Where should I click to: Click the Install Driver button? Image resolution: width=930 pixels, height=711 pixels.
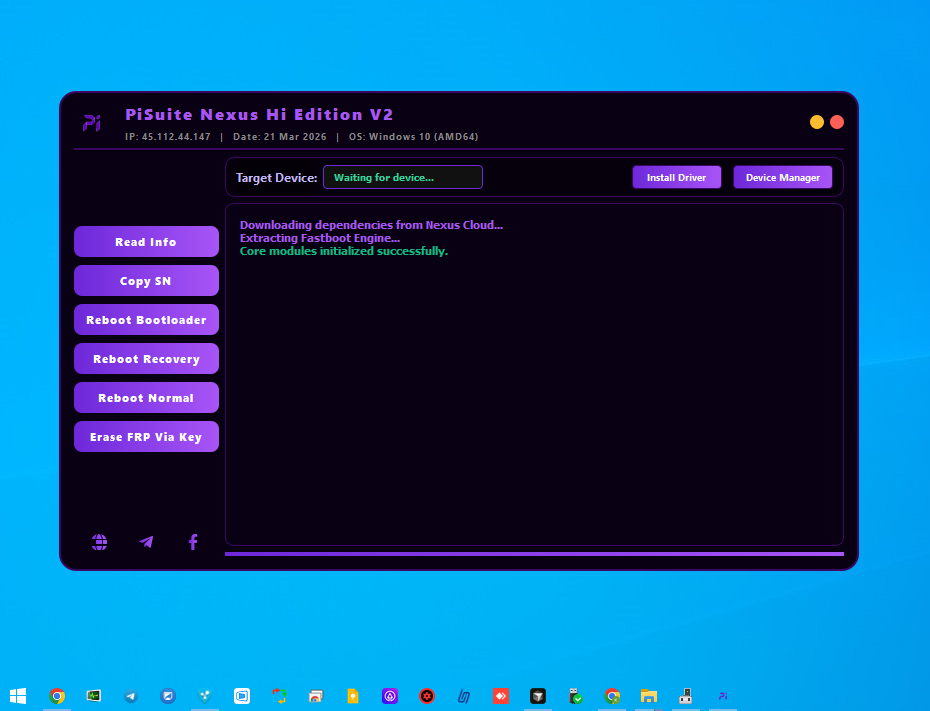click(676, 177)
